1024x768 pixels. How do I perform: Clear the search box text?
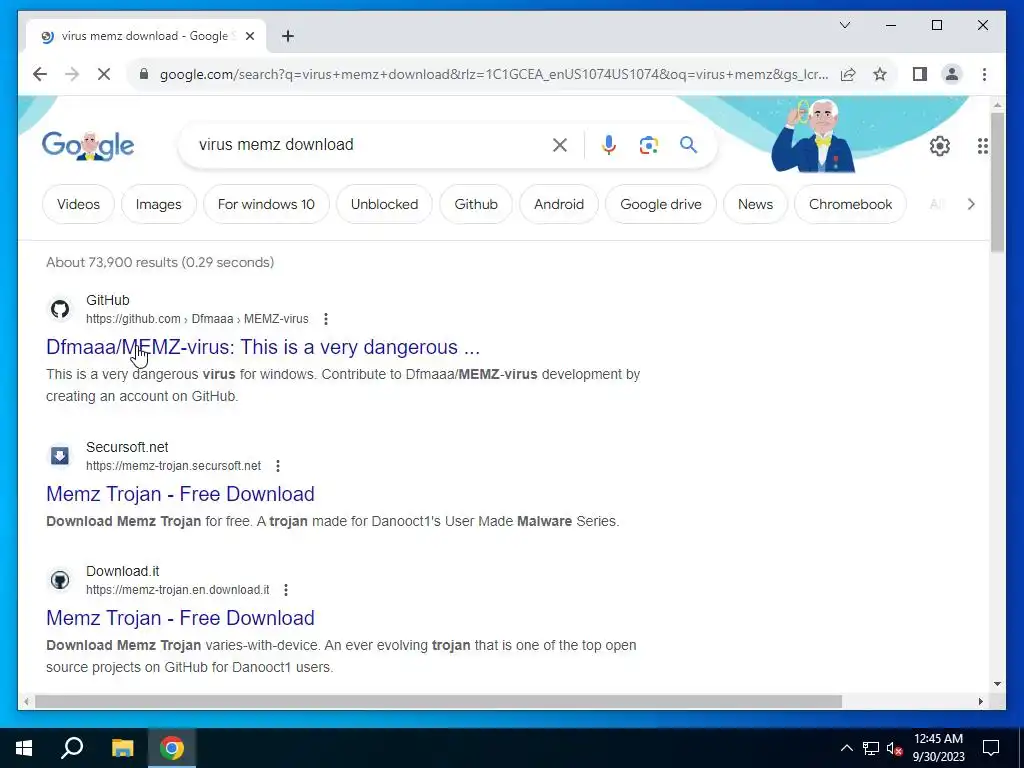point(560,145)
